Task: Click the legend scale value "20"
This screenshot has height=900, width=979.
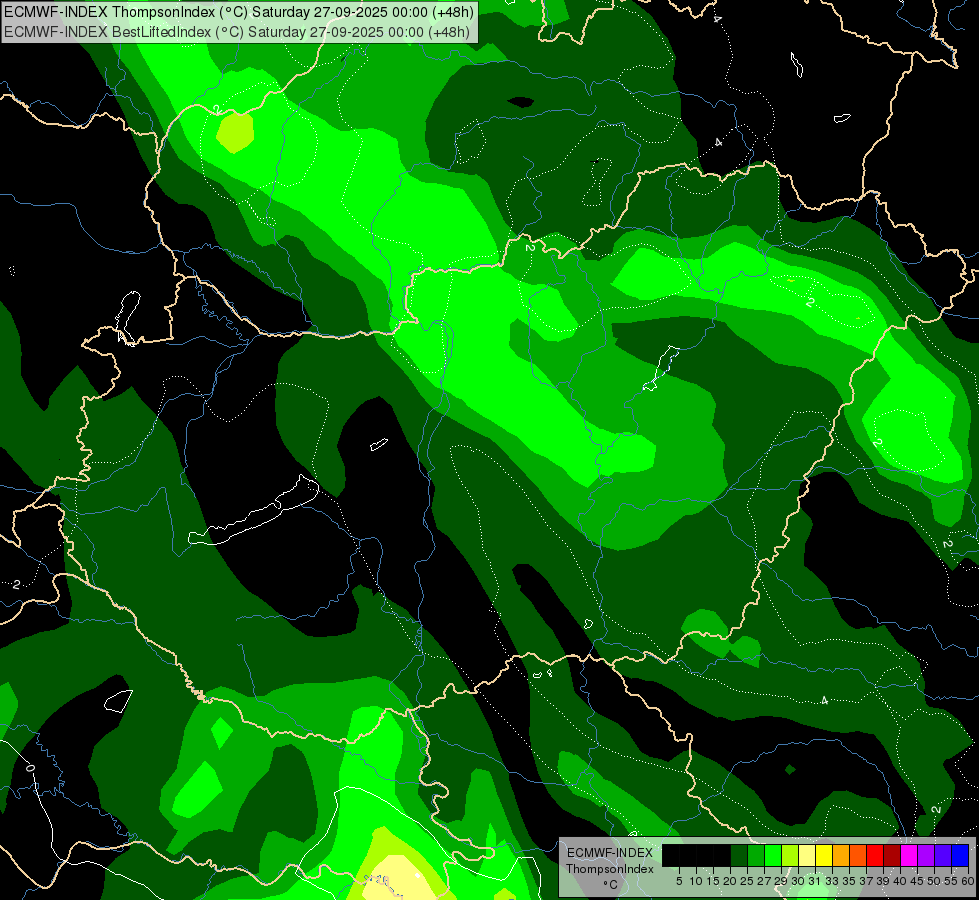Action: click(730, 881)
